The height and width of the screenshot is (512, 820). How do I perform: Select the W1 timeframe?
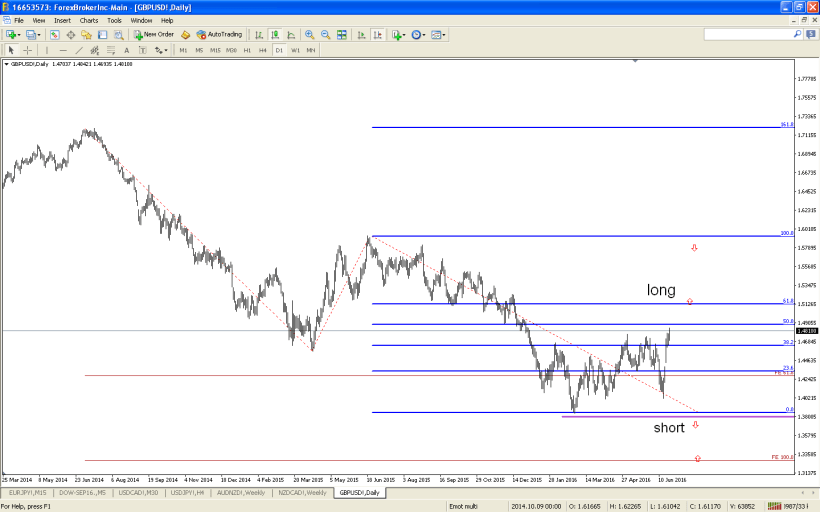[x=295, y=49]
